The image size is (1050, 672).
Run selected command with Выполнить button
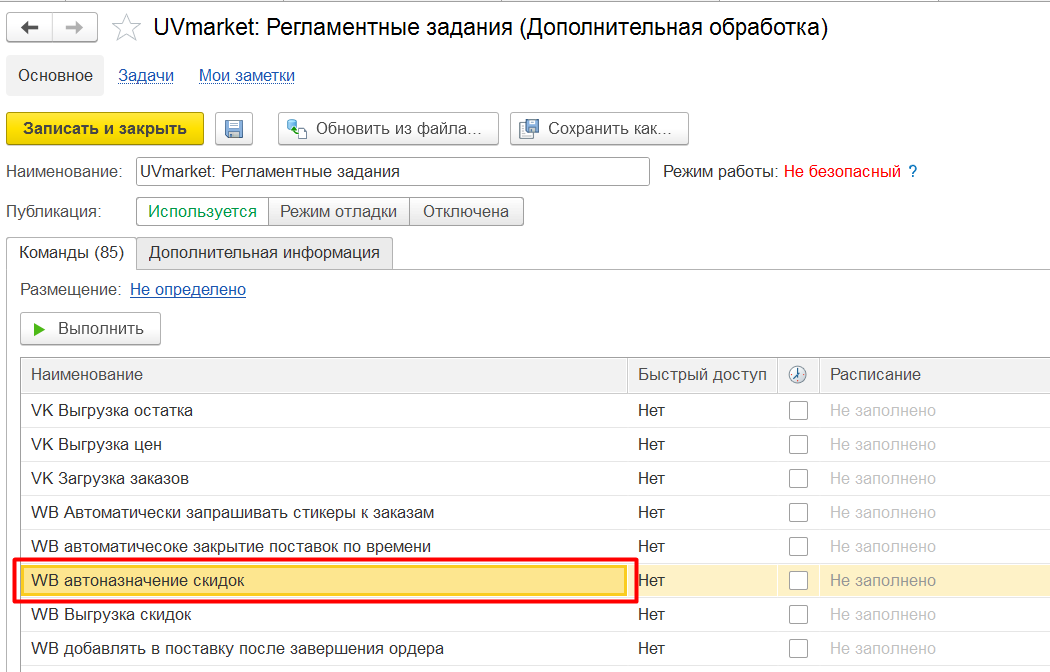(90, 329)
